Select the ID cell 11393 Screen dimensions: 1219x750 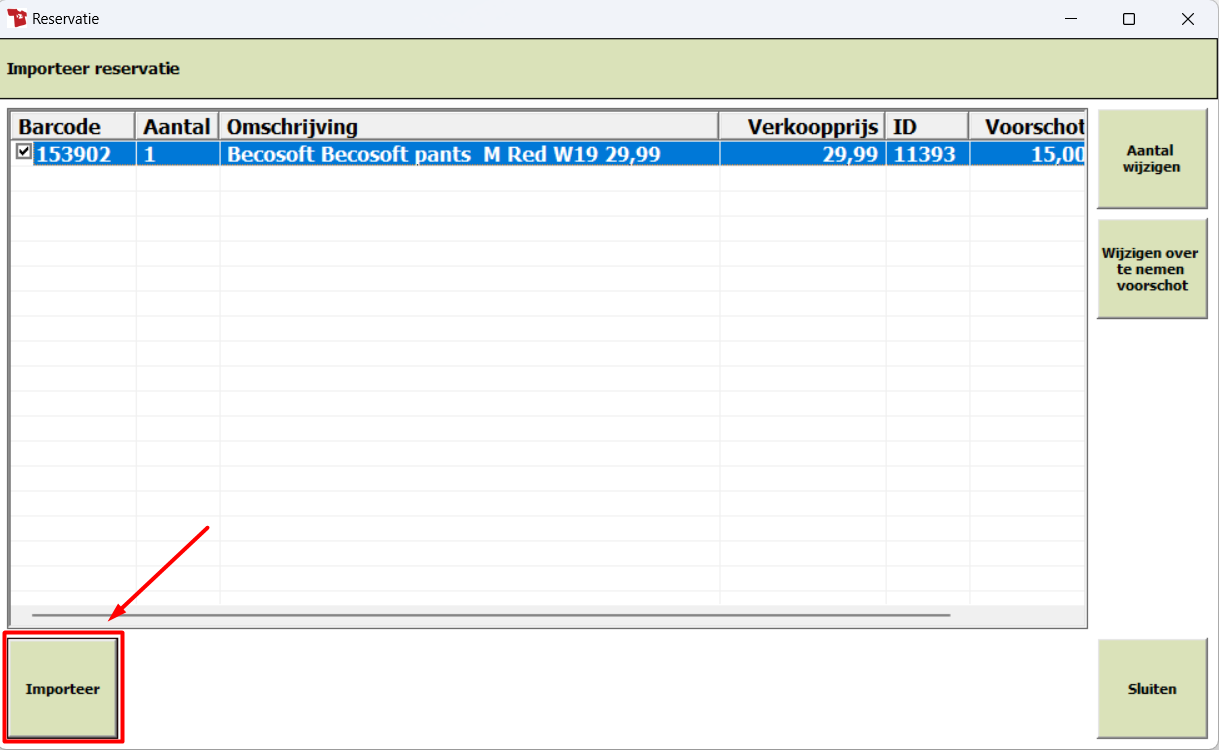pyautogui.click(x=927, y=154)
